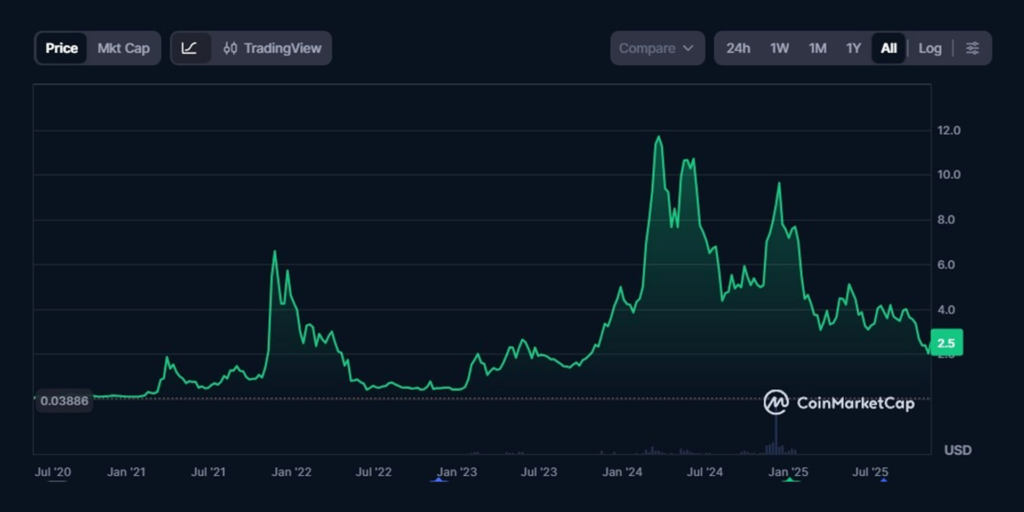Image resolution: width=1024 pixels, height=512 pixels.
Task: Click the Jul '20 x-axis label
Action: (53, 472)
